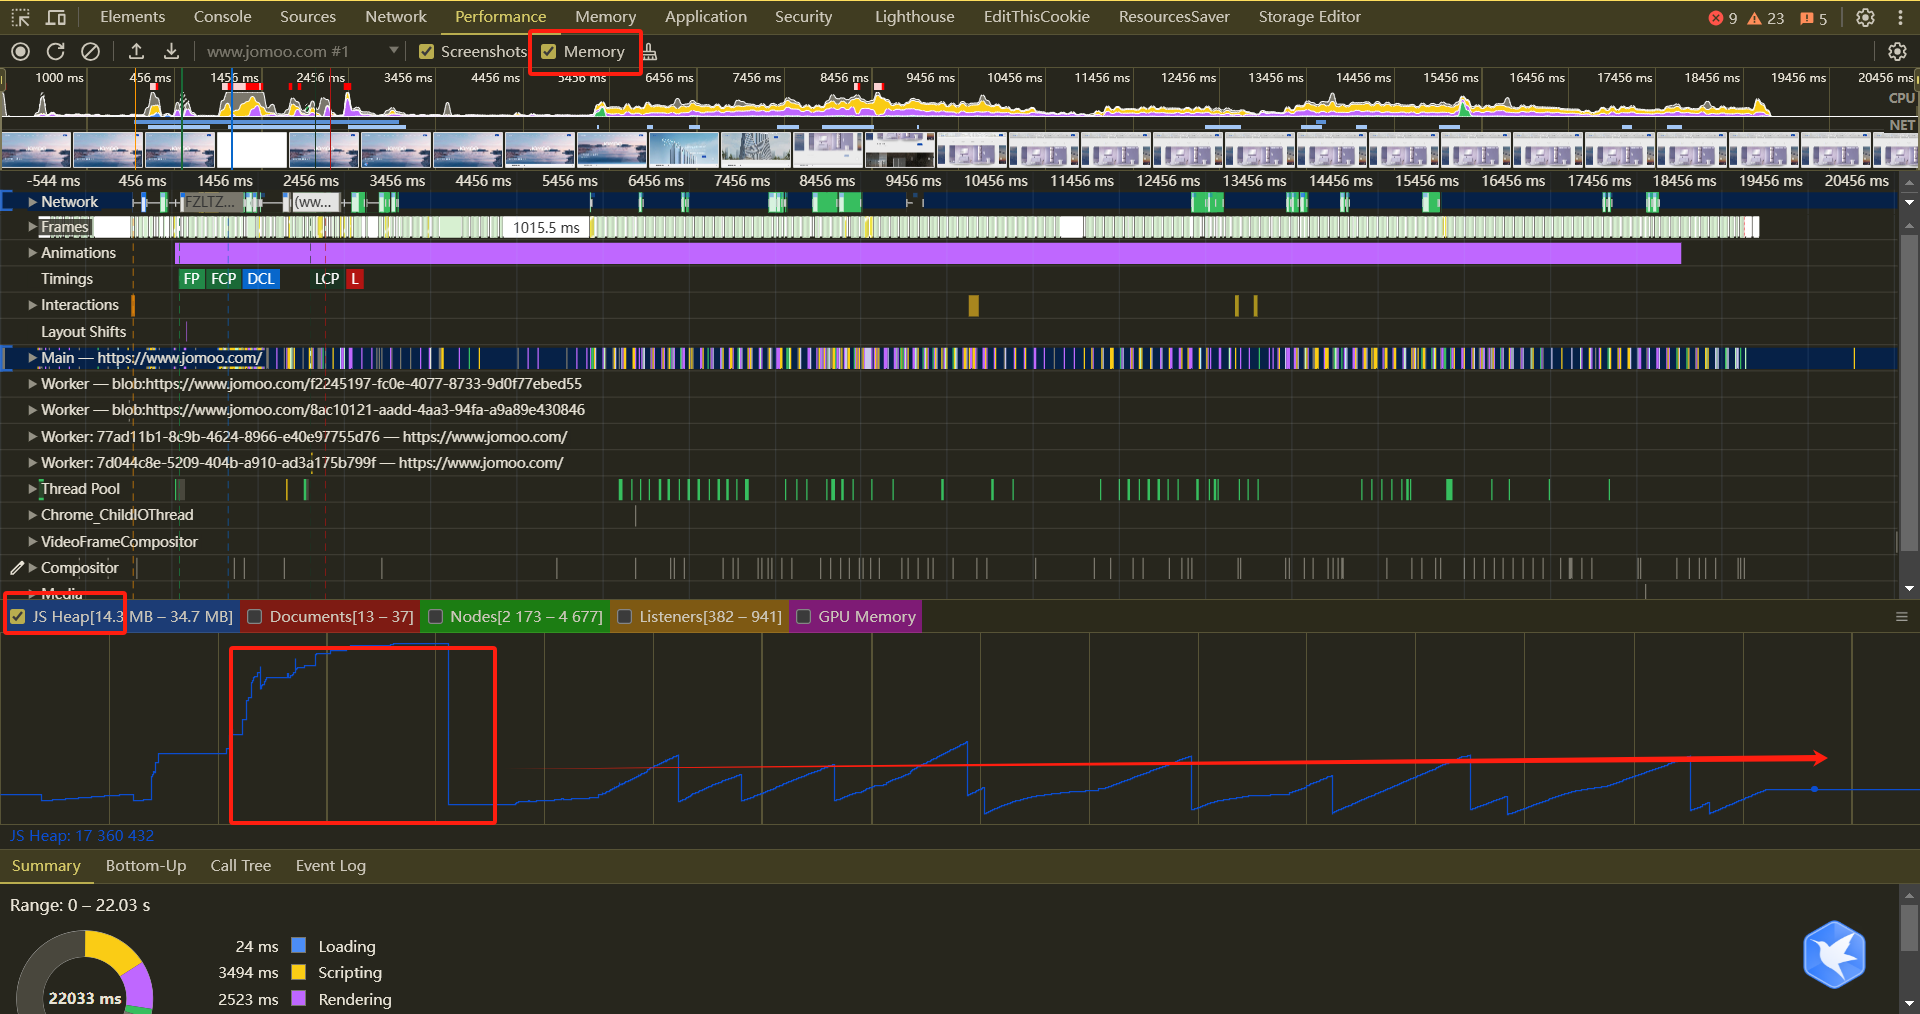Save the profile using the download icon
1920x1014 pixels.
(172, 51)
